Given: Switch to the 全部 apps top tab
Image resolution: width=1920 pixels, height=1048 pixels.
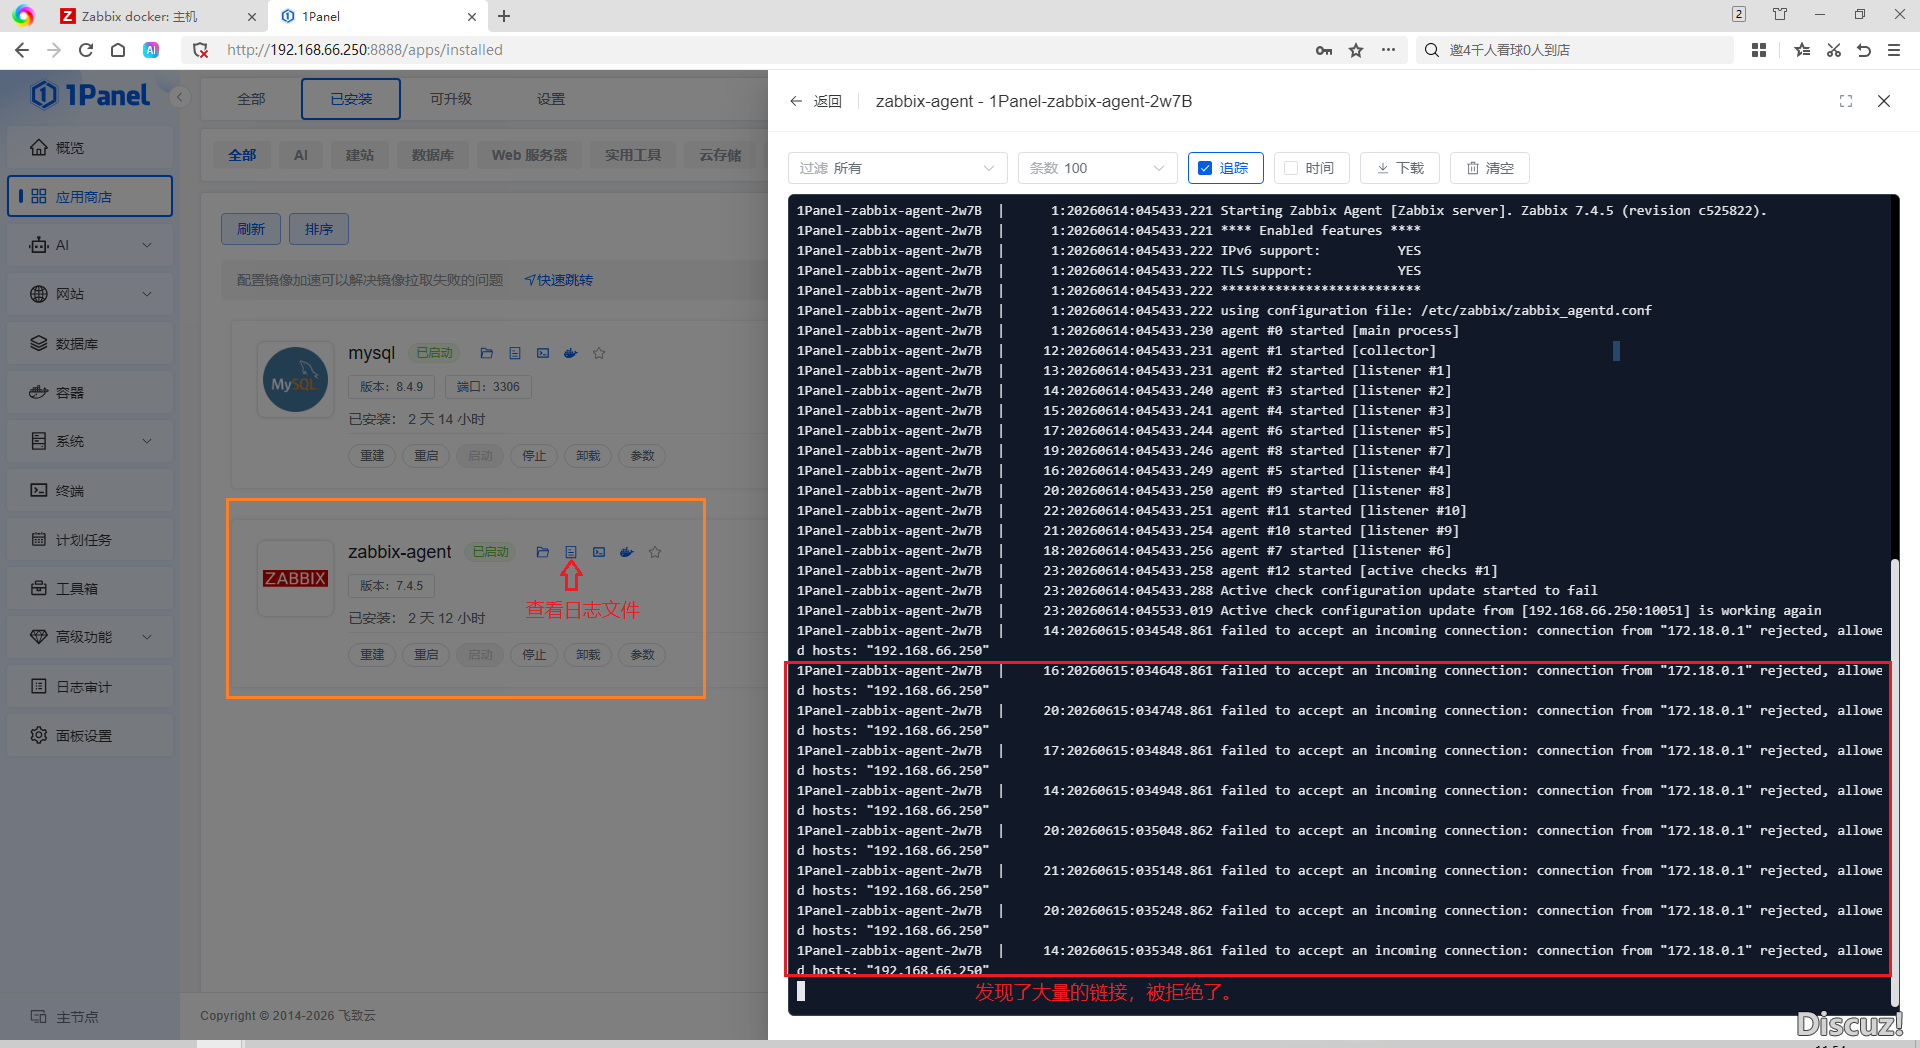Looking at the screenshot, I should [x=251, y=99].
